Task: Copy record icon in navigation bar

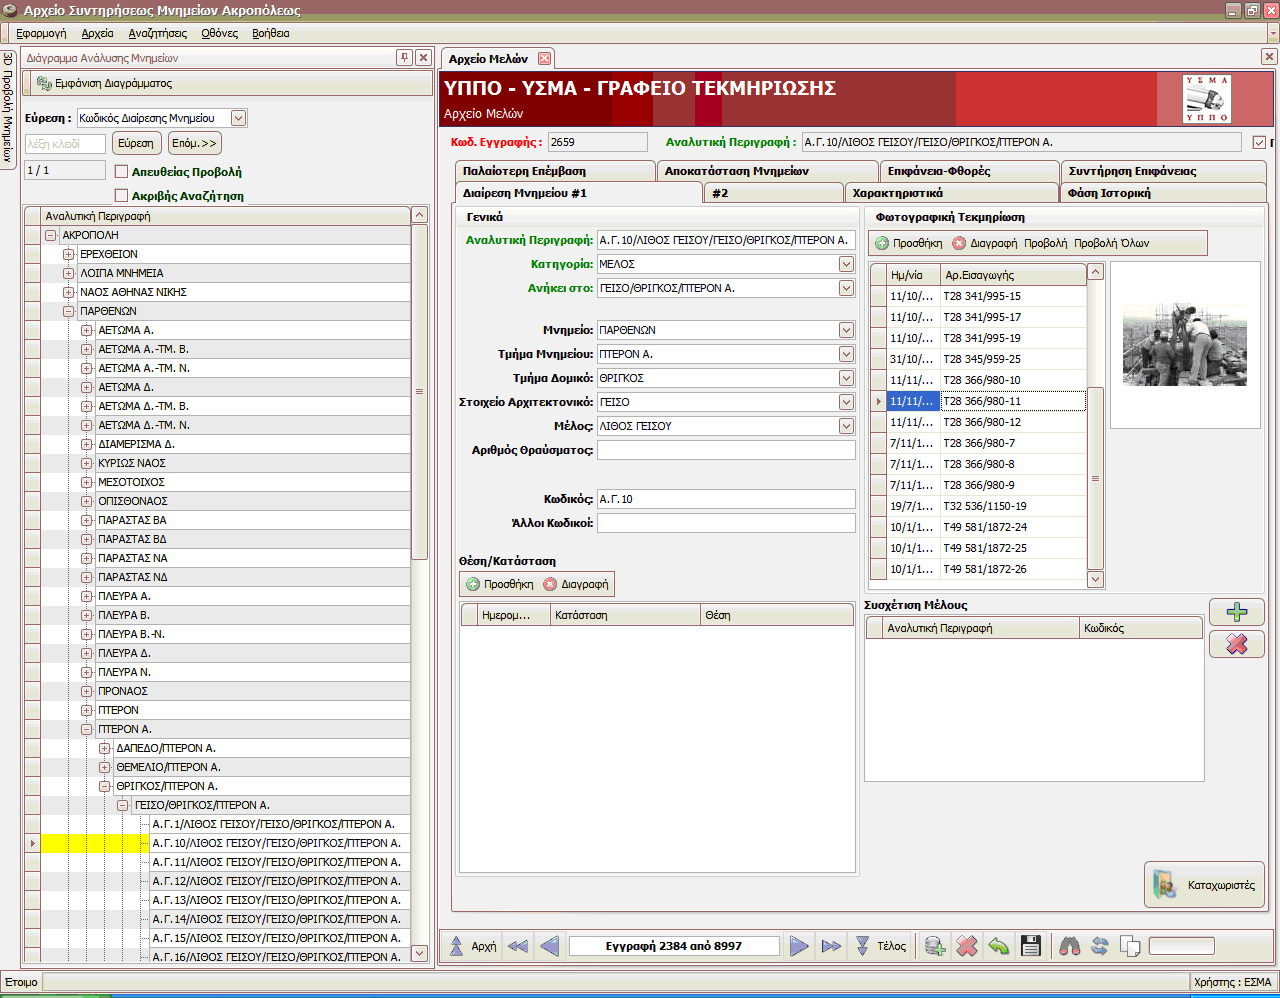Action: pos(1130,946)
